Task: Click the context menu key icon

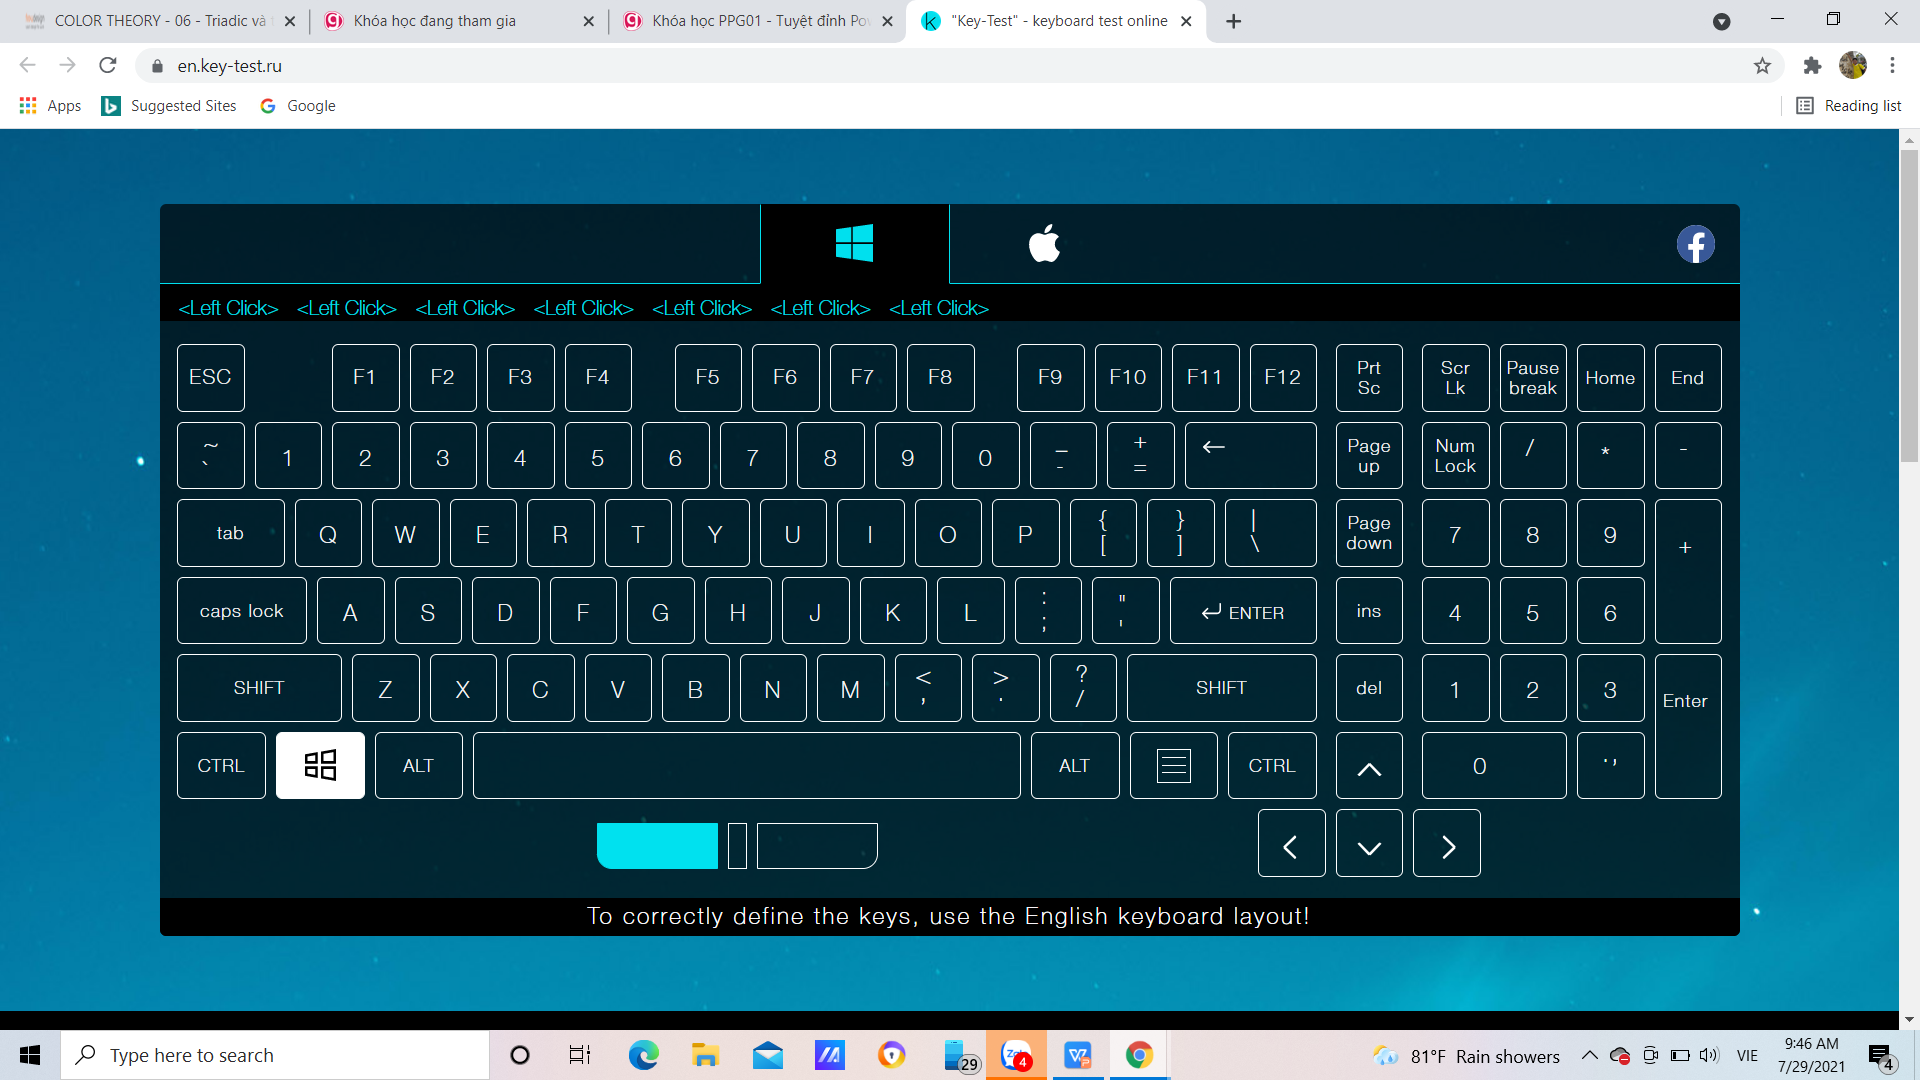Action: point(1173,765)
